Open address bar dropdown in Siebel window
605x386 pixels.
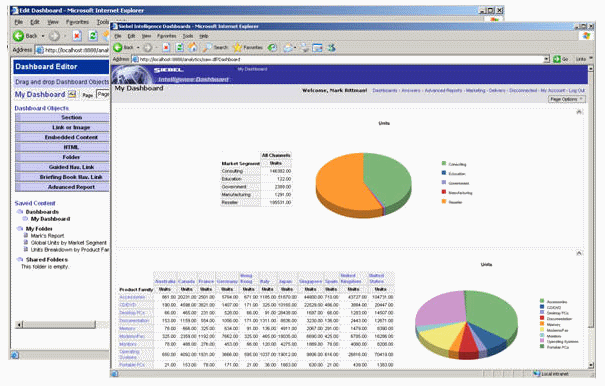tap(546, 59)
